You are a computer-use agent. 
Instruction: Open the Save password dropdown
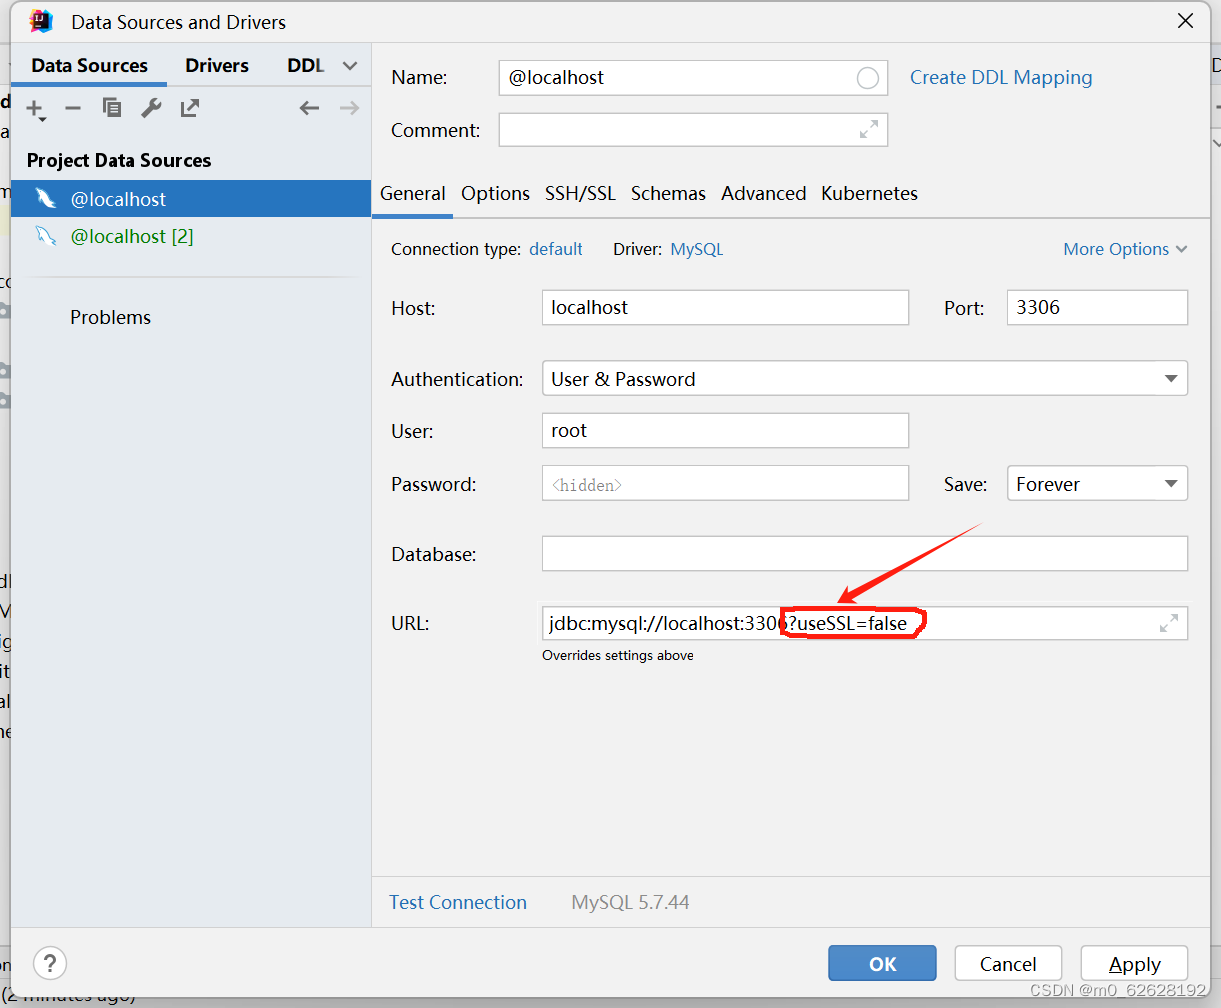(x=1097, y=484)
